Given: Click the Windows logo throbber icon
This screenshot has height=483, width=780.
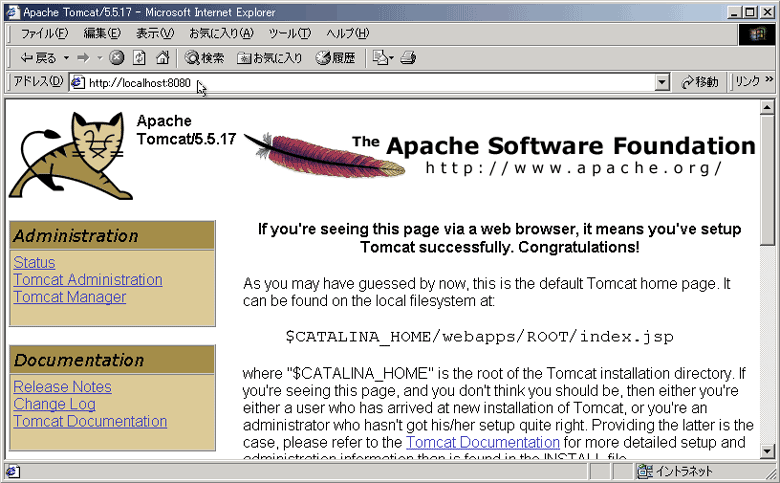Looking at the screenshot, I should pyautogui.click(x=758, y=34).
